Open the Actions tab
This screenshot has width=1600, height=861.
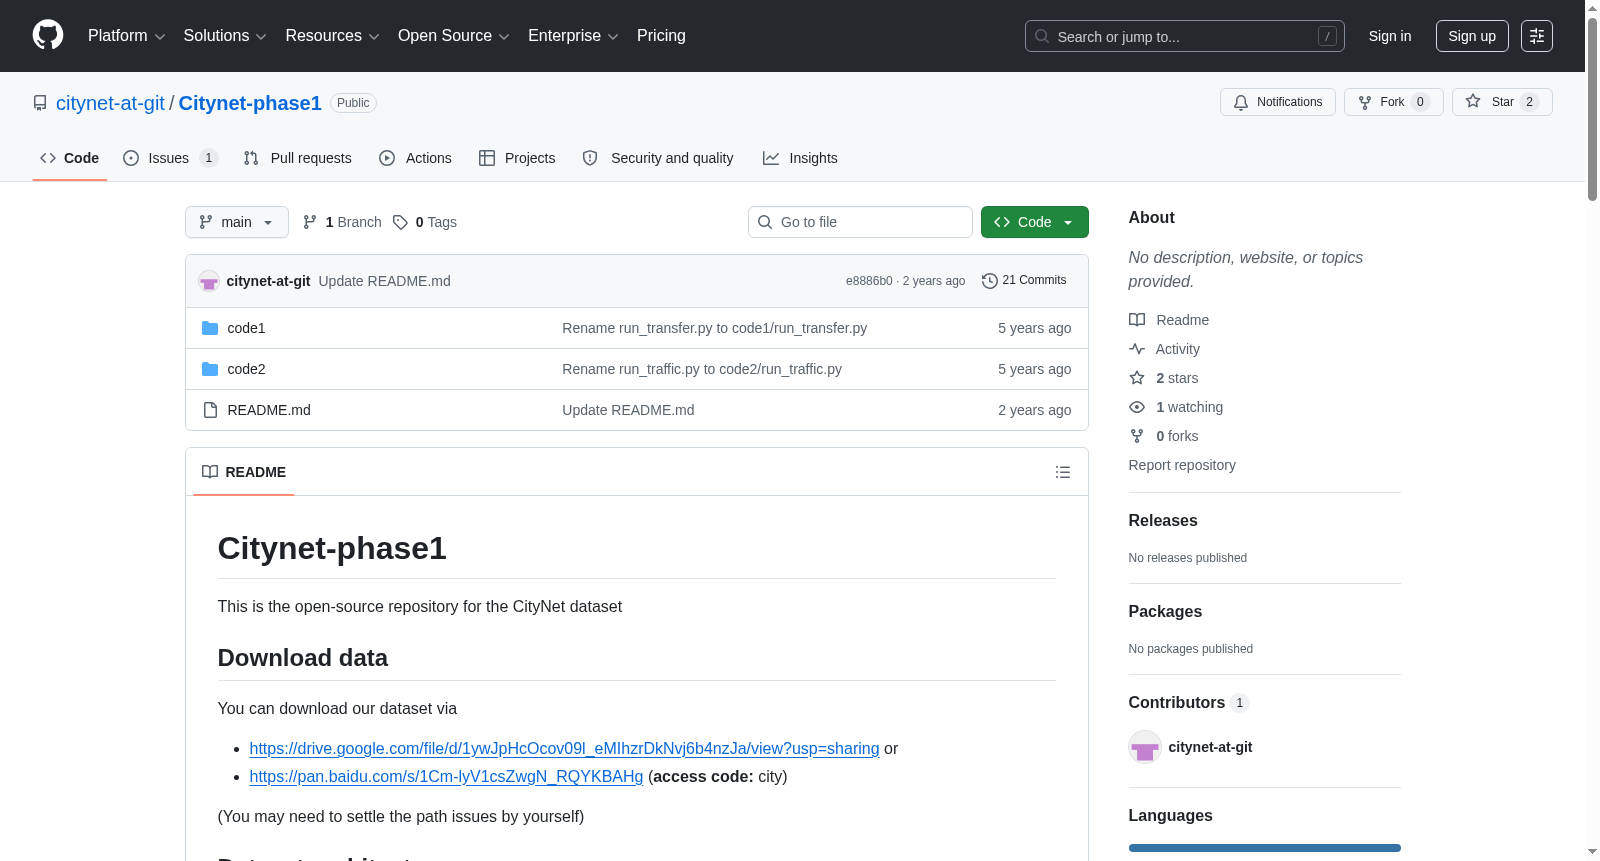[x=416, y=158]
